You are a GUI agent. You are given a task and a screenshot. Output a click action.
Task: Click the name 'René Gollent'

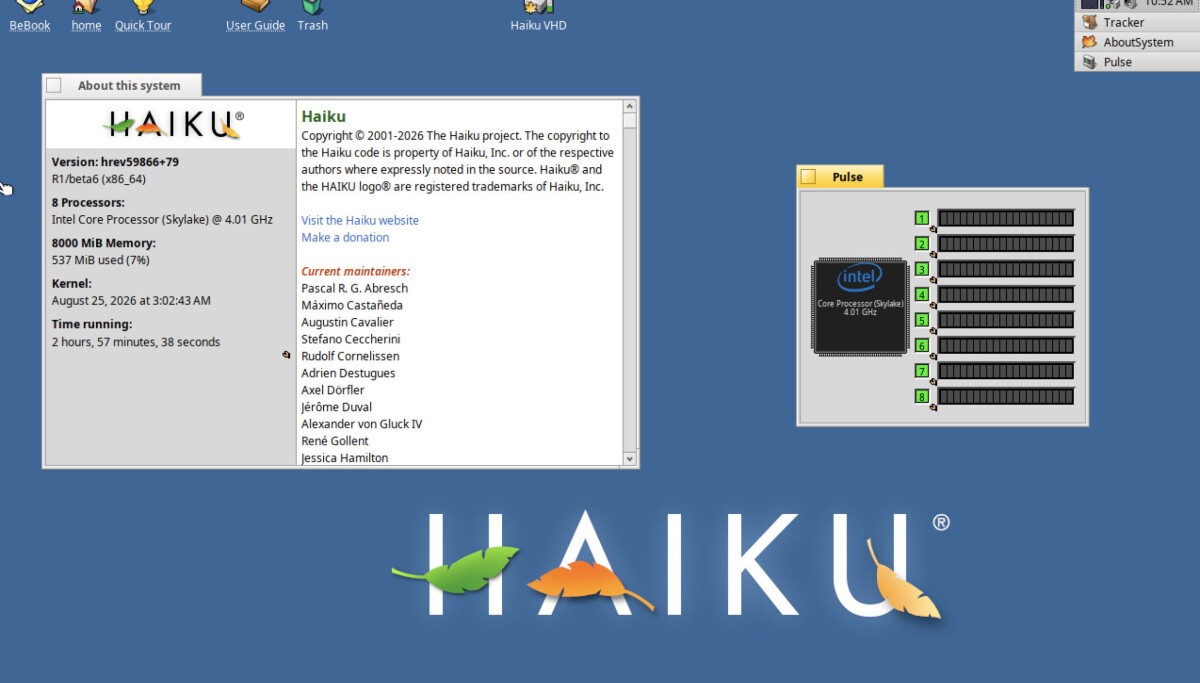(x=335, y=441)
